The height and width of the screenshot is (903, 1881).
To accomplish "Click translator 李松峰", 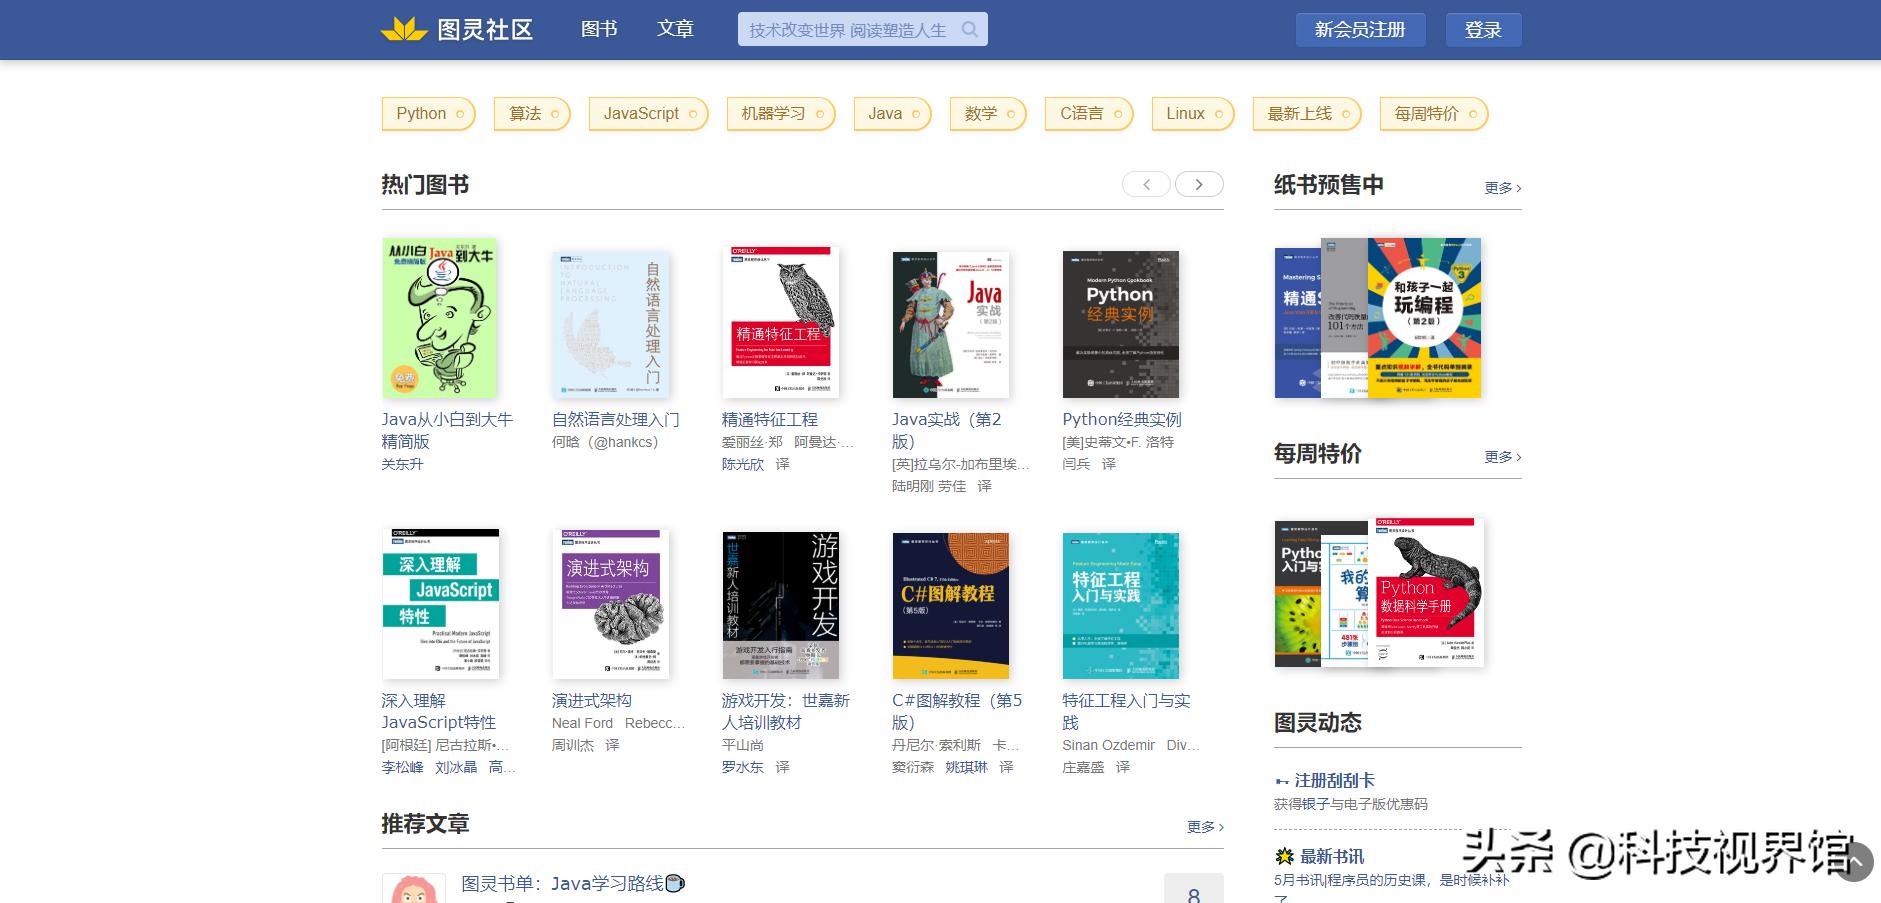I will click(x=402, y=767).
